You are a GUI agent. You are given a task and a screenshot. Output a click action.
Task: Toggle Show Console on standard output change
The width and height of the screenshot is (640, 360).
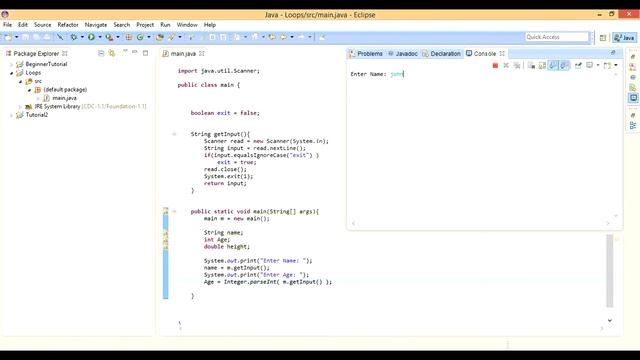553,65
